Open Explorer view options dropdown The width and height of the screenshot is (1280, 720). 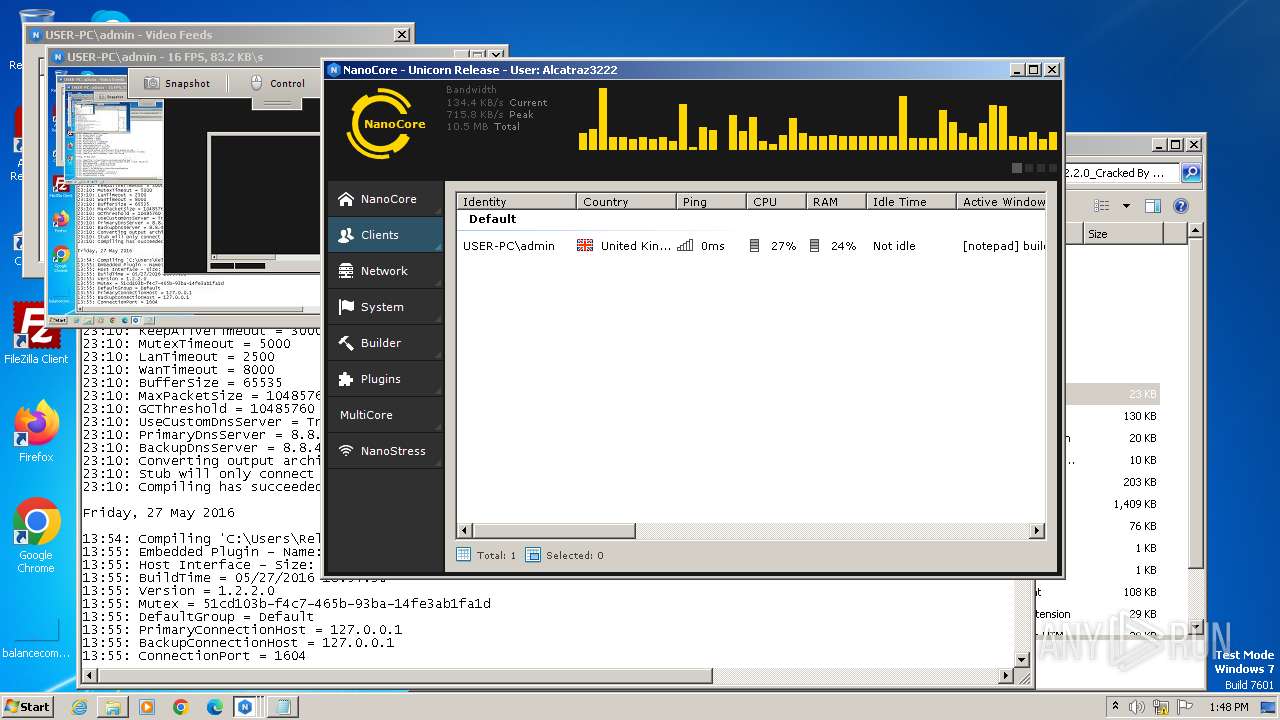(x=1125, y=206)
